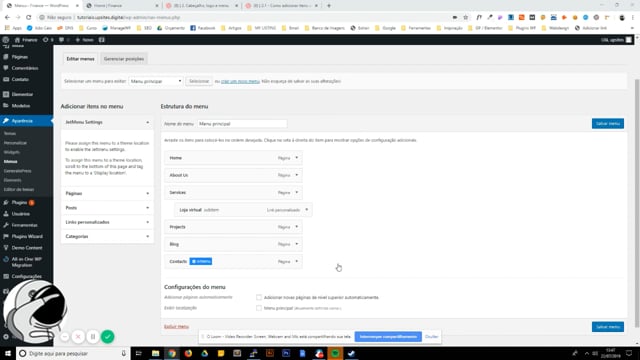The width and height of the screenshot is (640, 360).
Task: Open File Explorer from the taskbar
Action: [156, 353]
